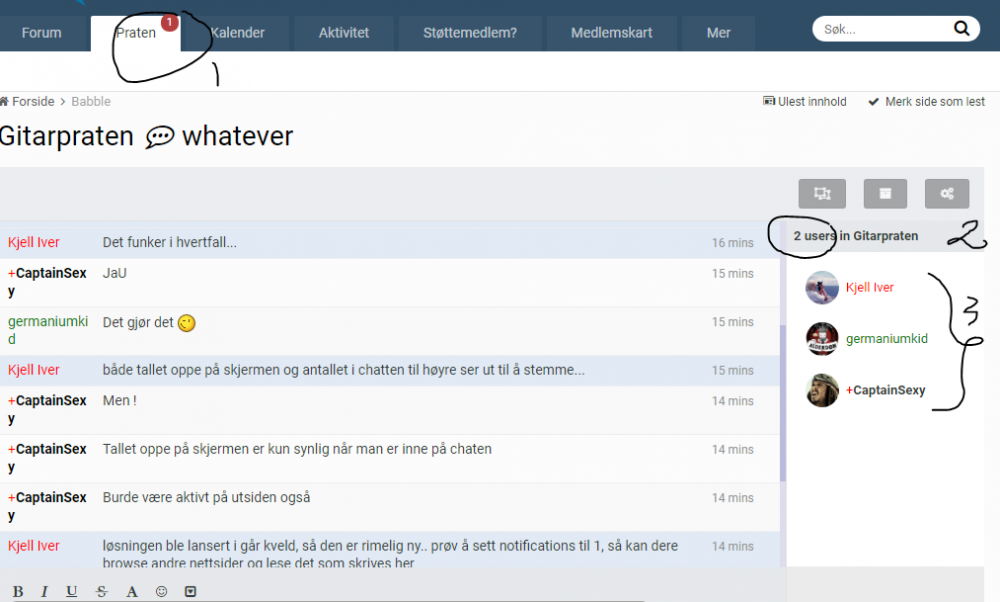The height and width of the screenshot is (602, 1000).
Task: Open chat settings gears button
Action: coord(946,194)
